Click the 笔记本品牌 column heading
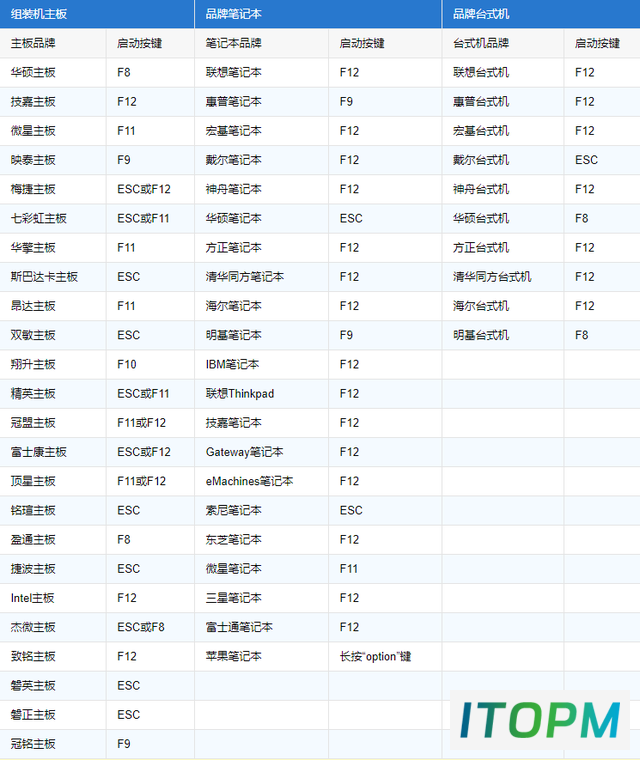 pyautogui.click(x=261, y=44)
